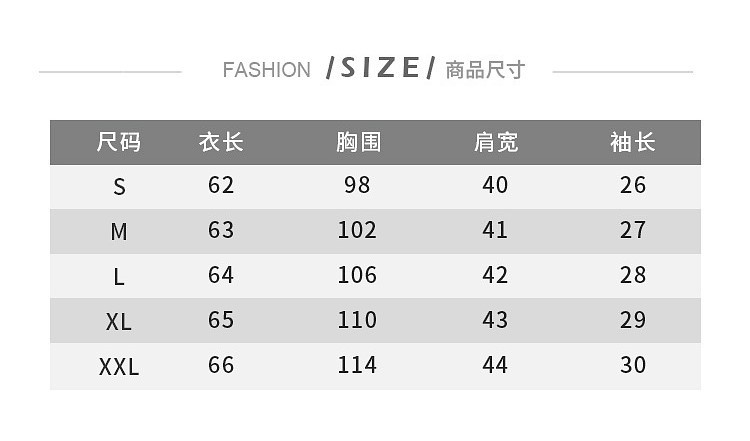Click the chest value 106 cell
Image resolution: width=750 pixels, height=441 pixels.
357,275
